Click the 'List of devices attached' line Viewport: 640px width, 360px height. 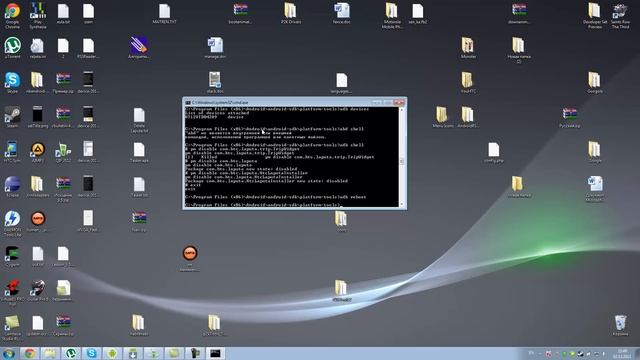tap(217, 113)
